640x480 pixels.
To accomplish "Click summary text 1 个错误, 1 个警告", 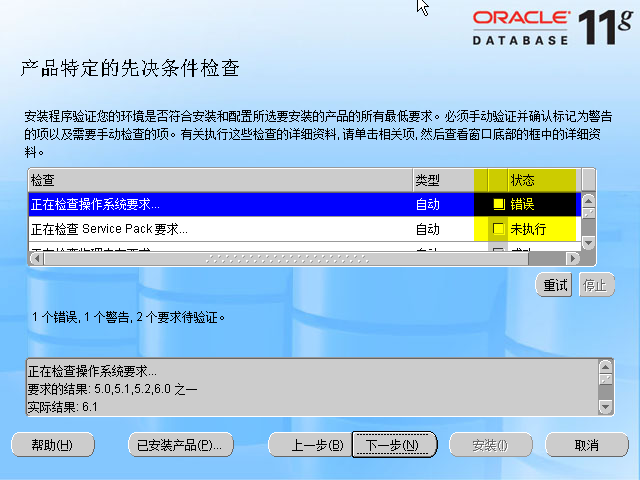I will tap(81, 317).
